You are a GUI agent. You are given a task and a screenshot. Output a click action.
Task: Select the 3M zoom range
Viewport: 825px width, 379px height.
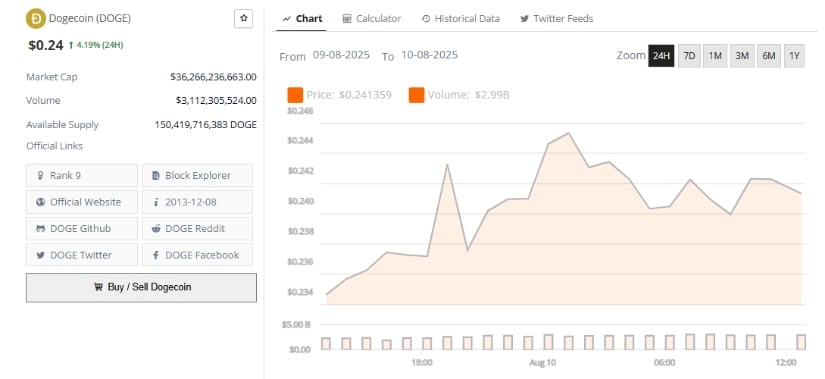tap(742, 56)
